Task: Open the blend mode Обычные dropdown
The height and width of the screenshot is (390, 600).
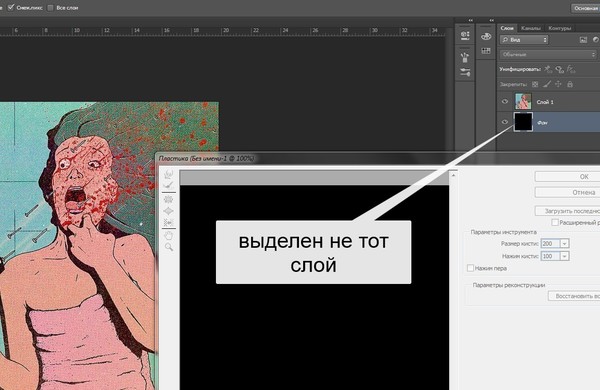Action: tap(548, 55)
